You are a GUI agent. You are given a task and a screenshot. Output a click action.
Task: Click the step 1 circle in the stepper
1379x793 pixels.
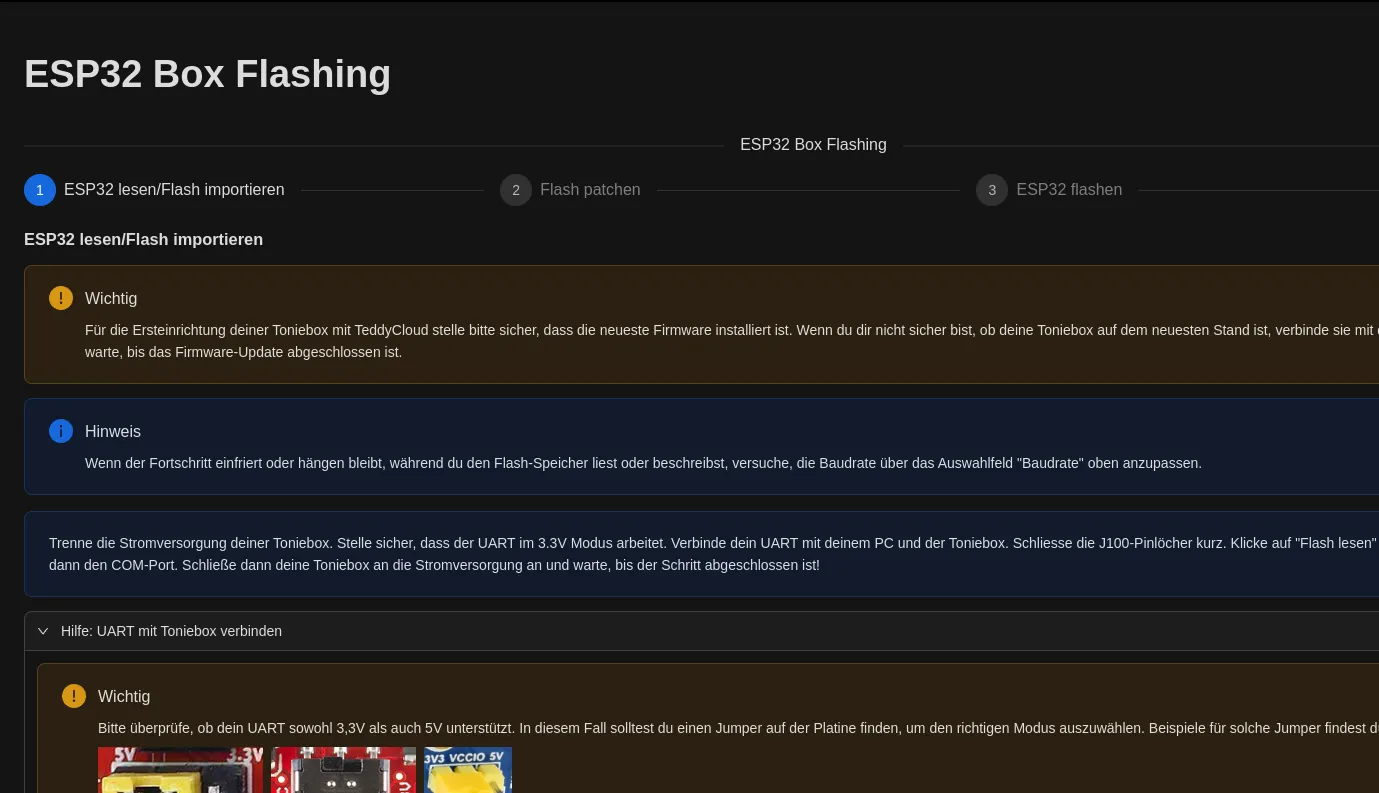click(40, 190)
